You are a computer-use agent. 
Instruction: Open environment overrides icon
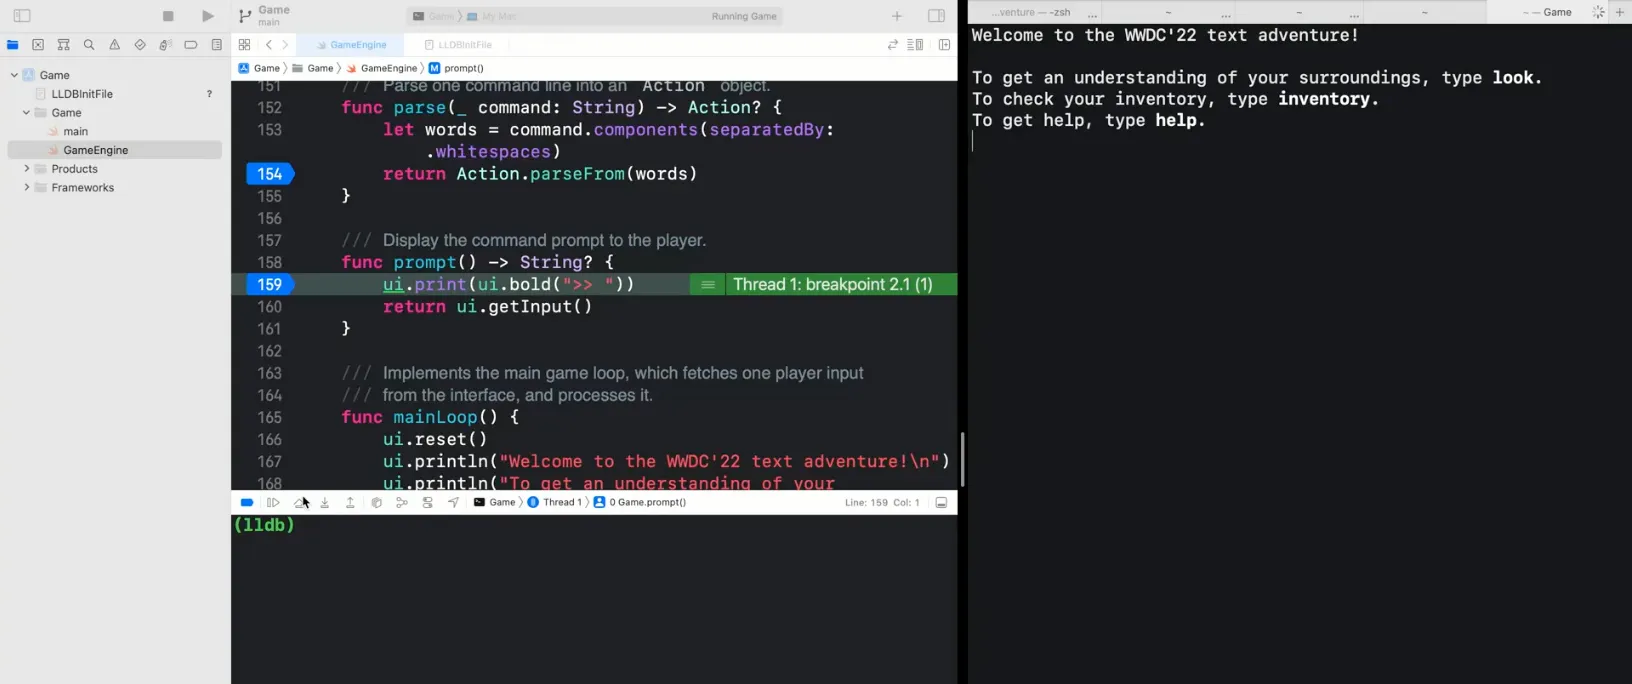click(x=427, y=502)
